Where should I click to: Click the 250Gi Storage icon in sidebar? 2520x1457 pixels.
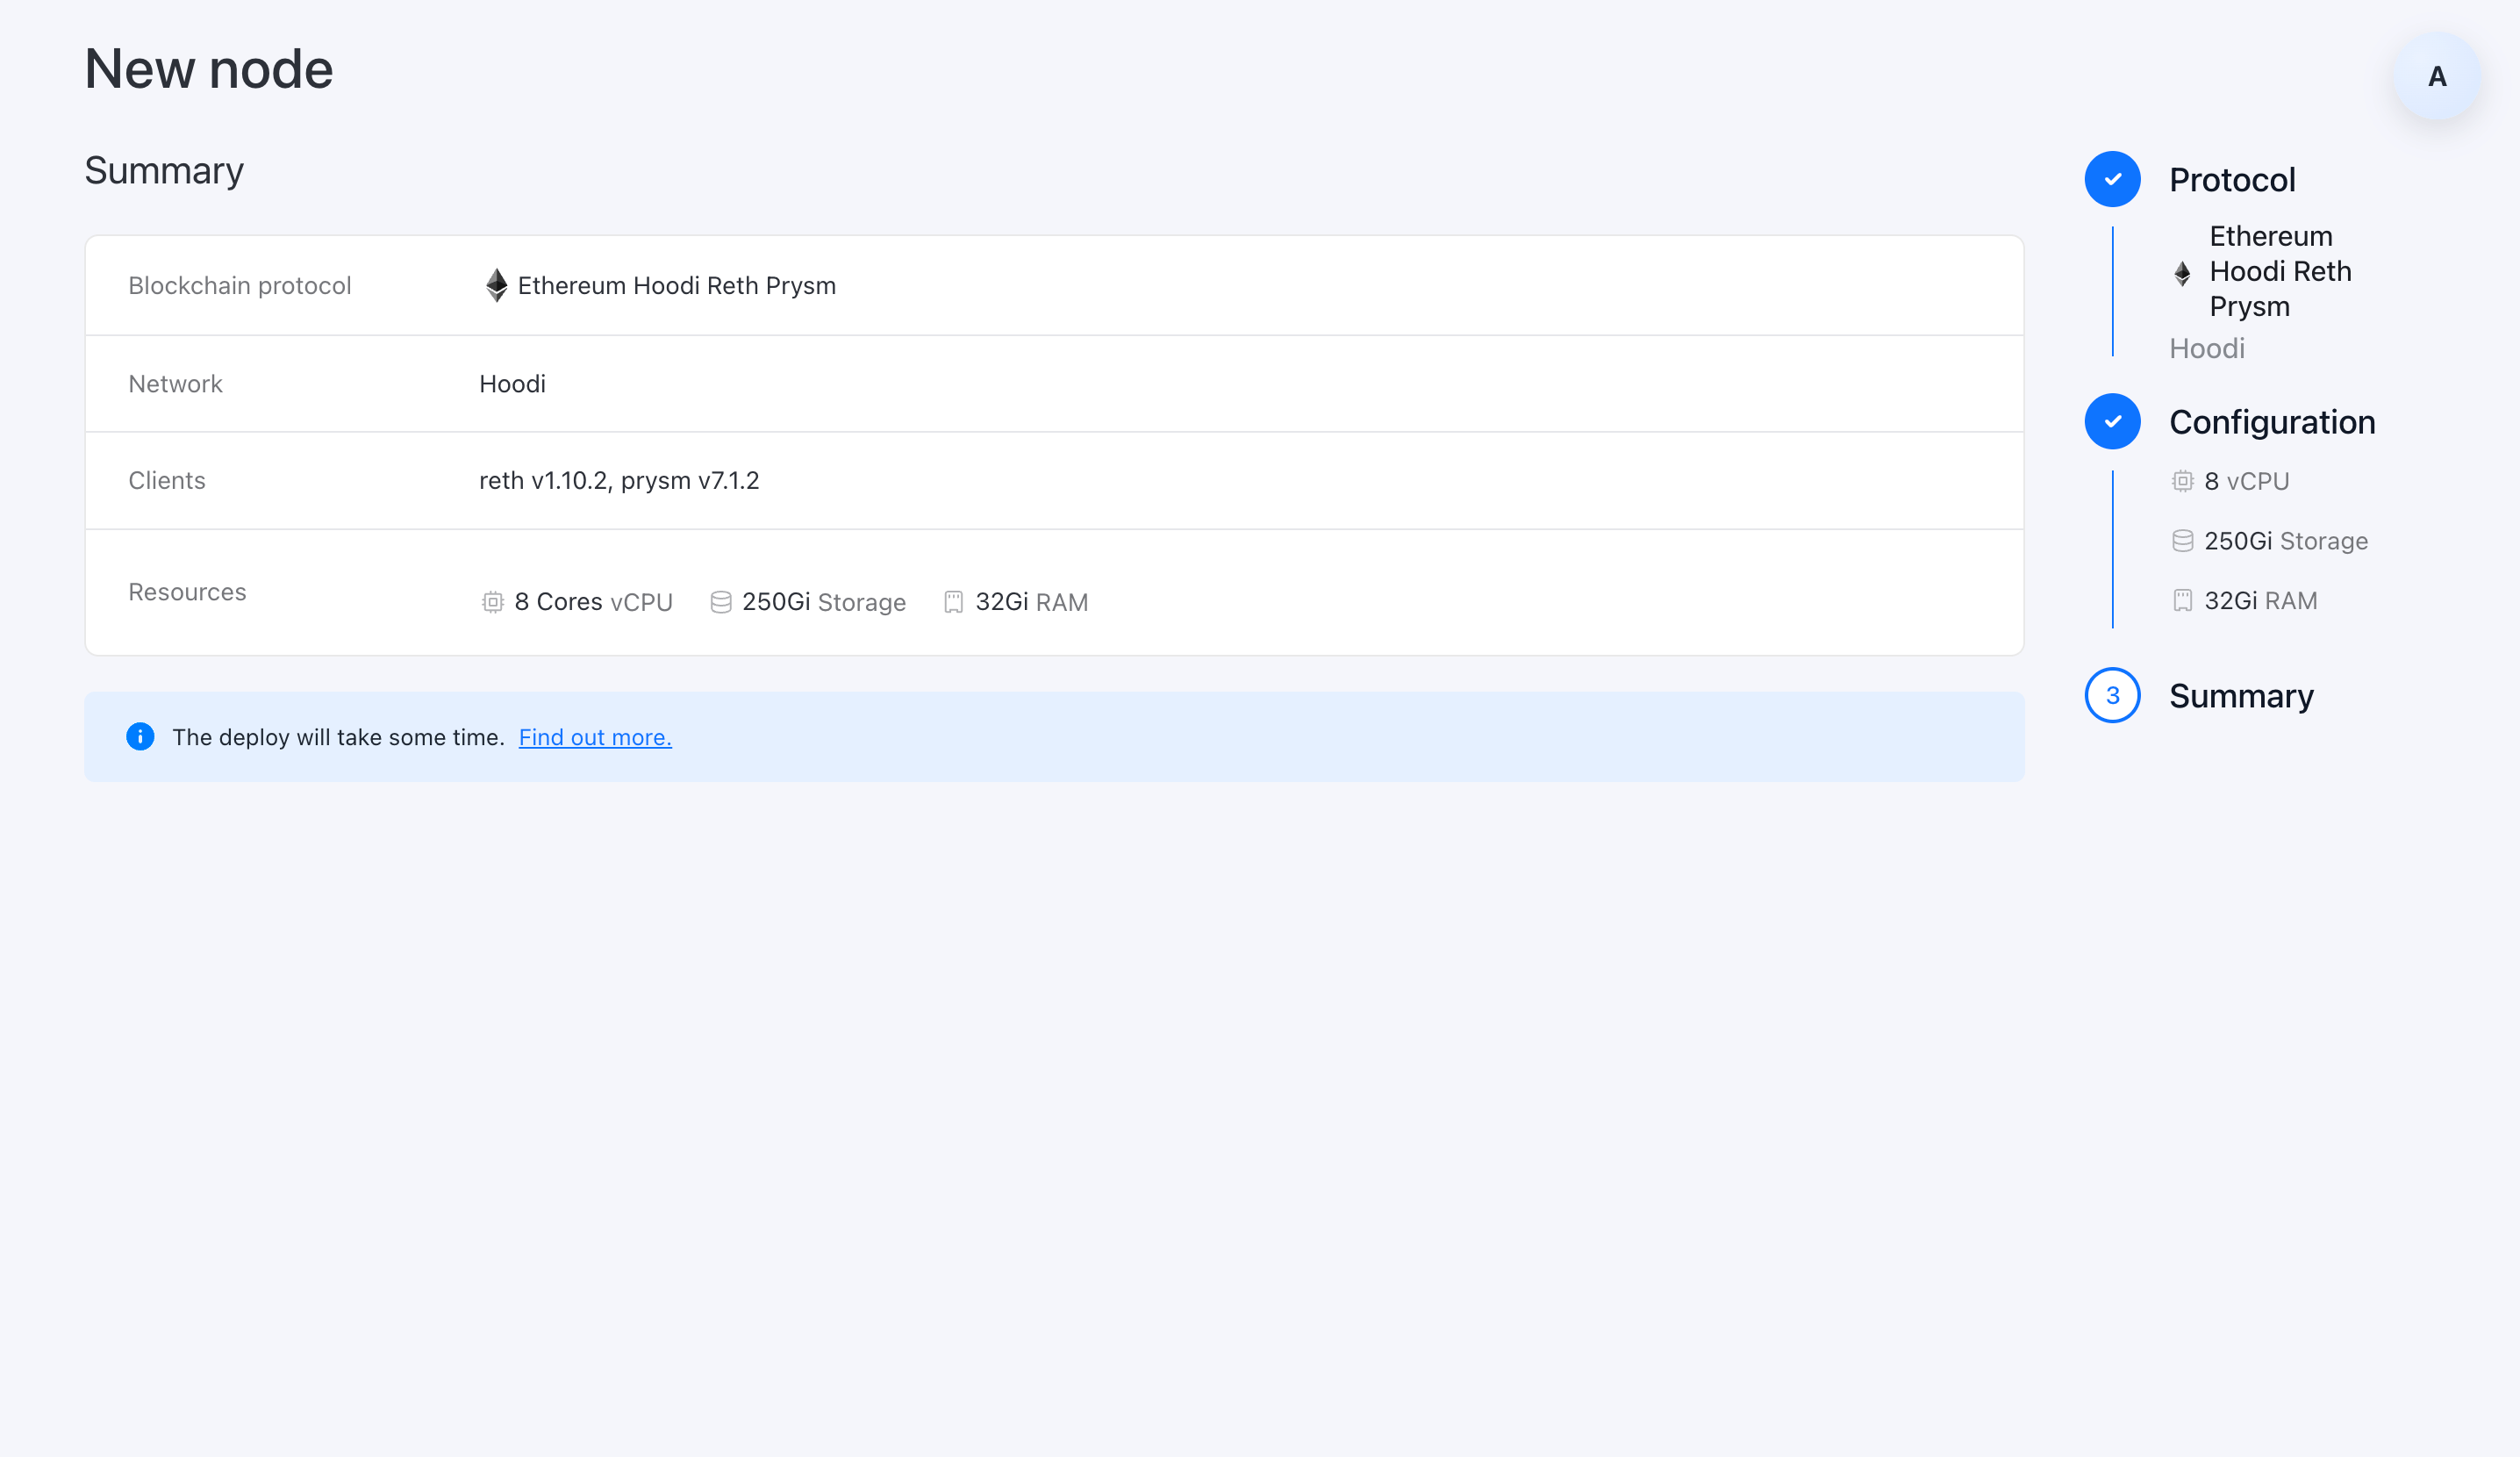[x=2182, y=541]
